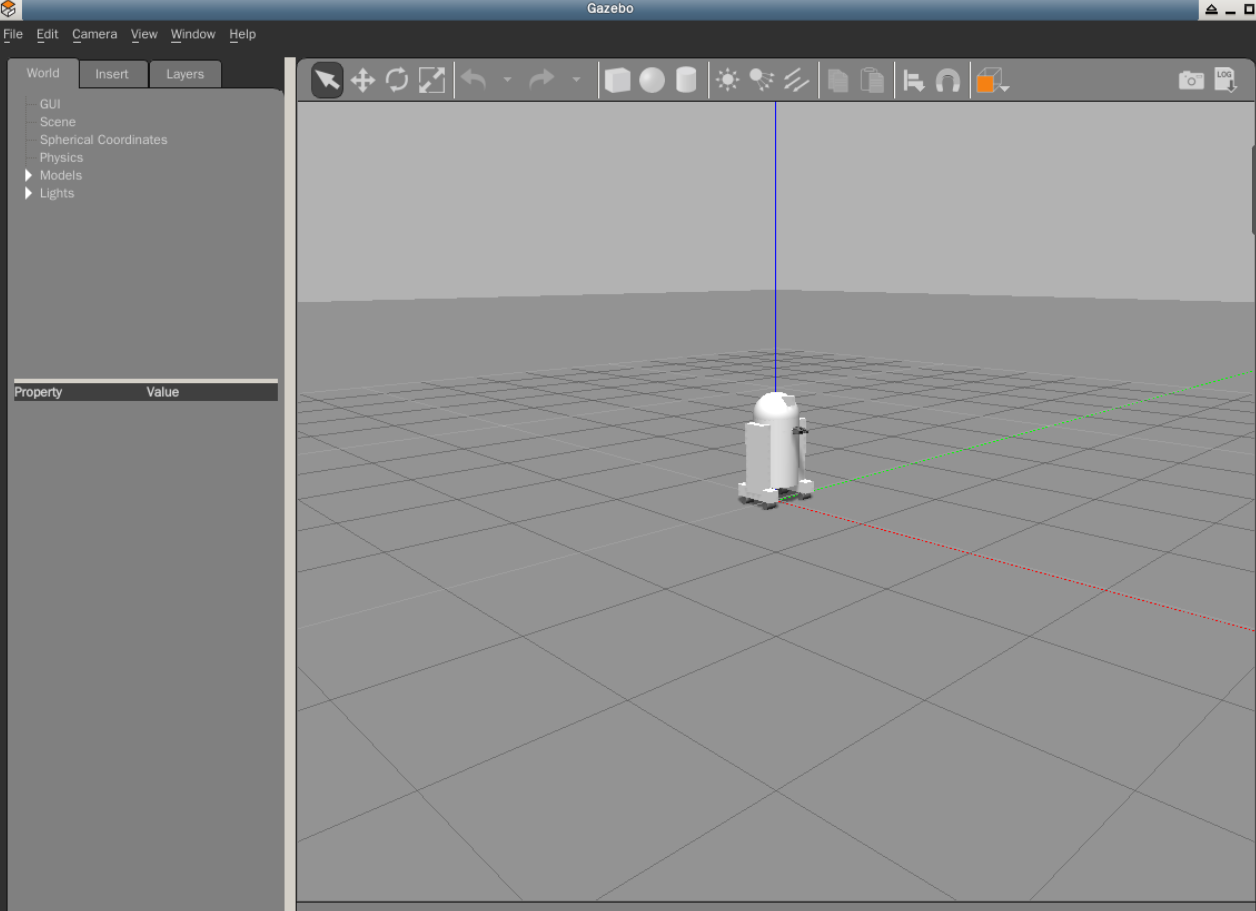Click the Paste clipboard icon
This screenshot has height=911, width=1256.
click(873, 81)
